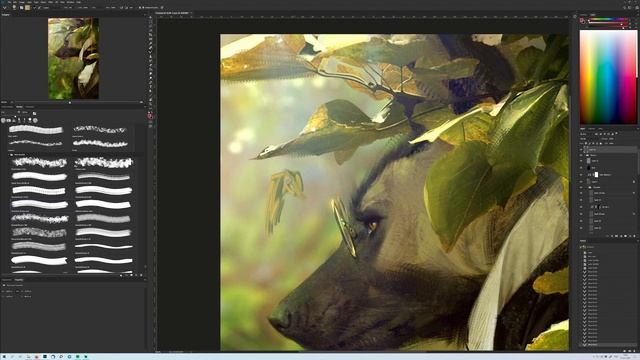640x360 pixels.
Task: Toggle Quick Mask mode in the toolbar
Action: pyautogui.click(x=151, y=122)
